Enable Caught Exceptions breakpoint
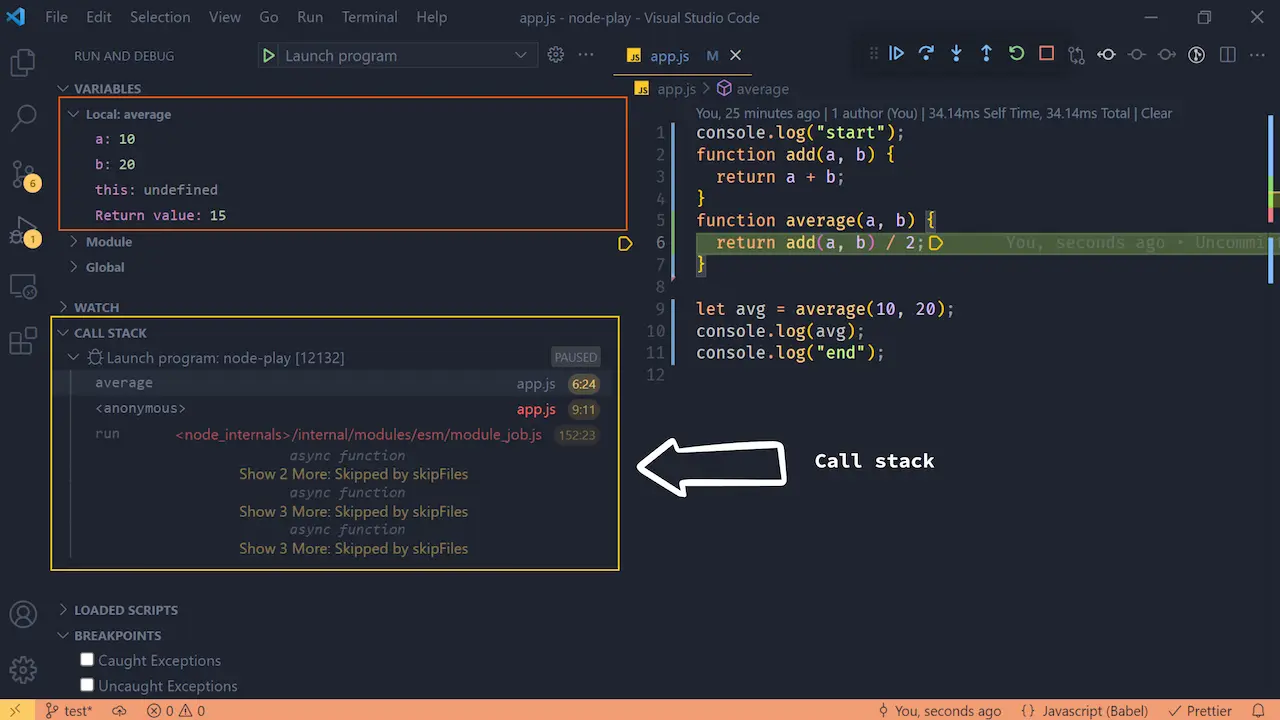 tap(87, 660)
